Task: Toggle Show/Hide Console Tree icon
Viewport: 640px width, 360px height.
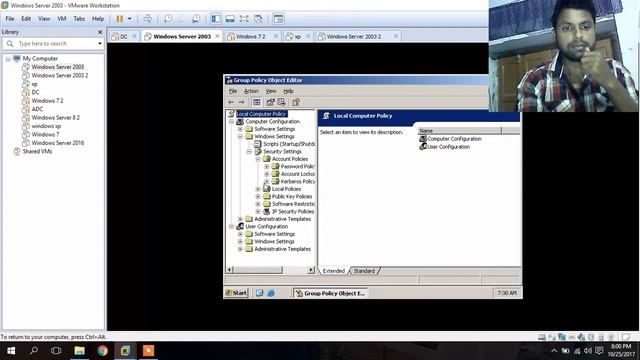Action: [256, 102]
